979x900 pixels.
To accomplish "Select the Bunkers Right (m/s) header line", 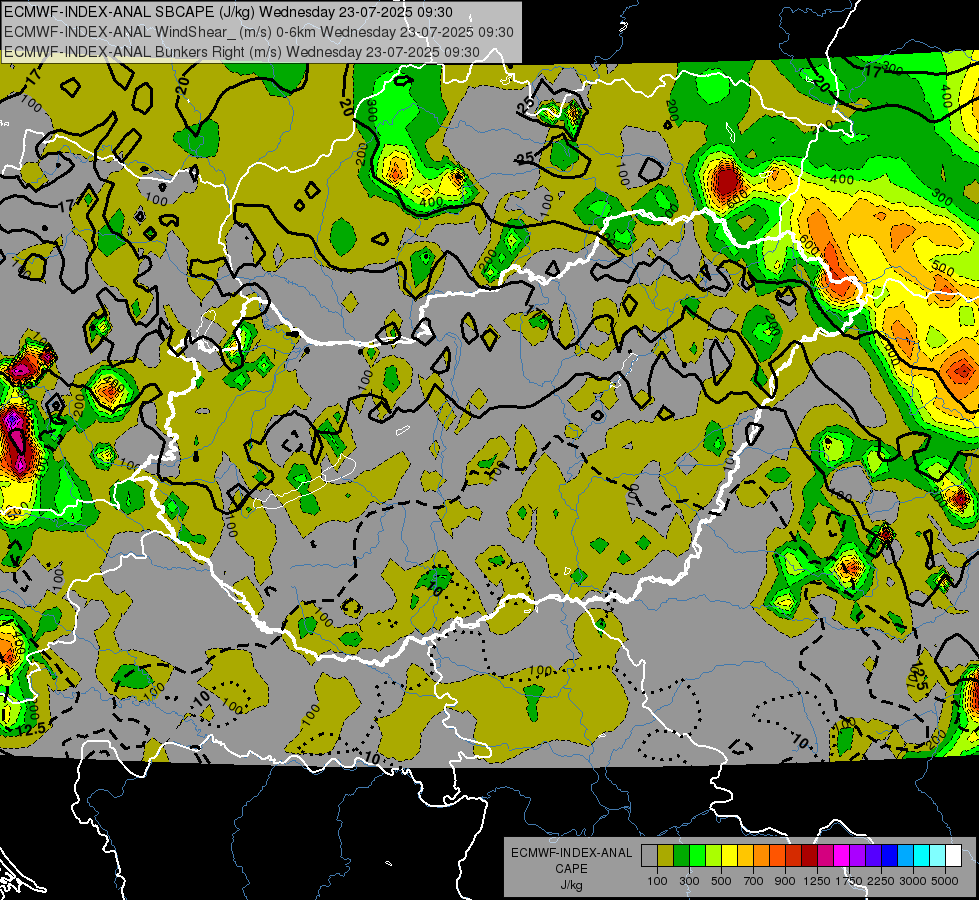I will pos(242,52).
